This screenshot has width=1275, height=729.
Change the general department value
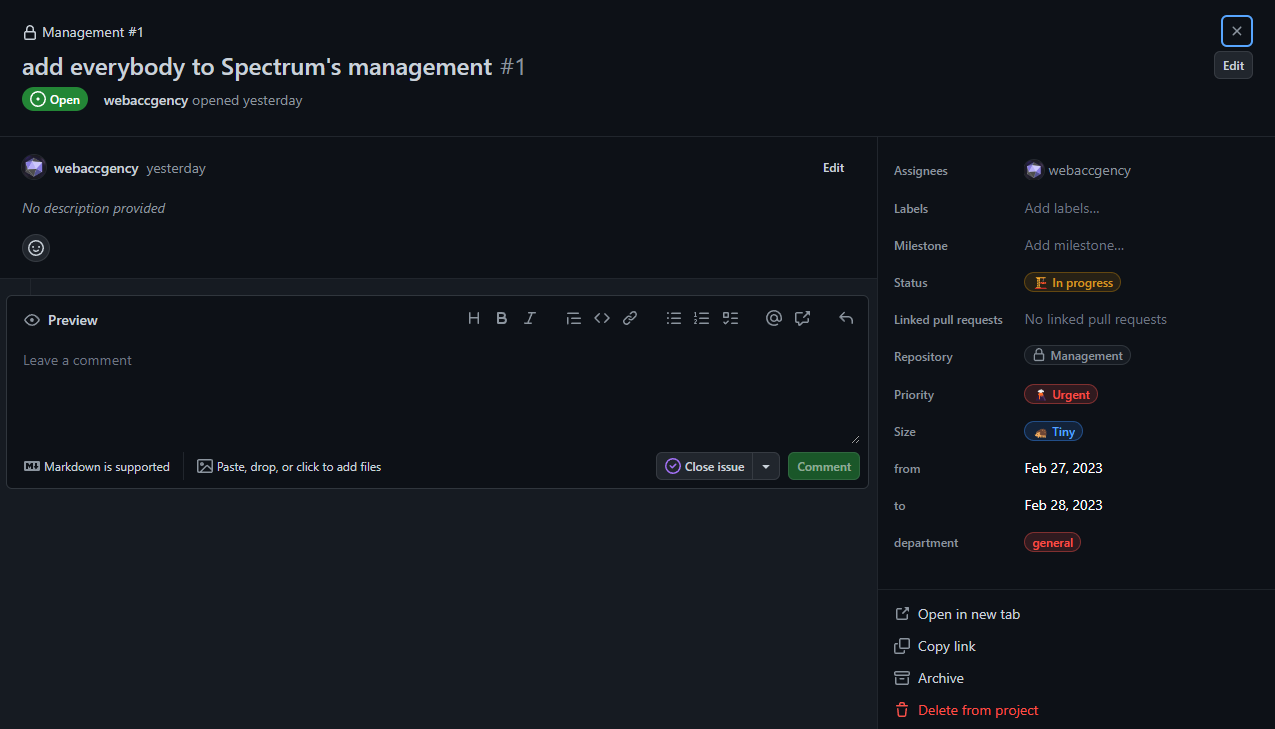tap(1052, 543)
